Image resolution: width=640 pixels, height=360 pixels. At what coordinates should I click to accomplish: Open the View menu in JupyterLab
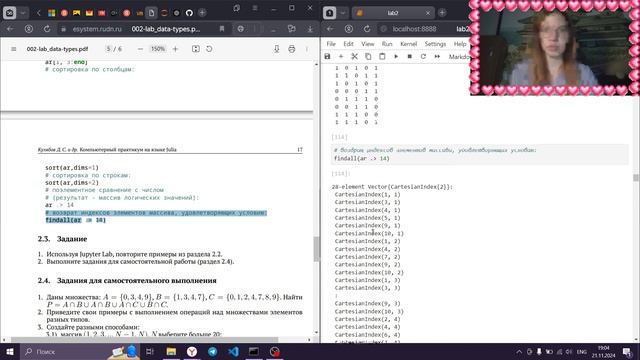[367, 44]
